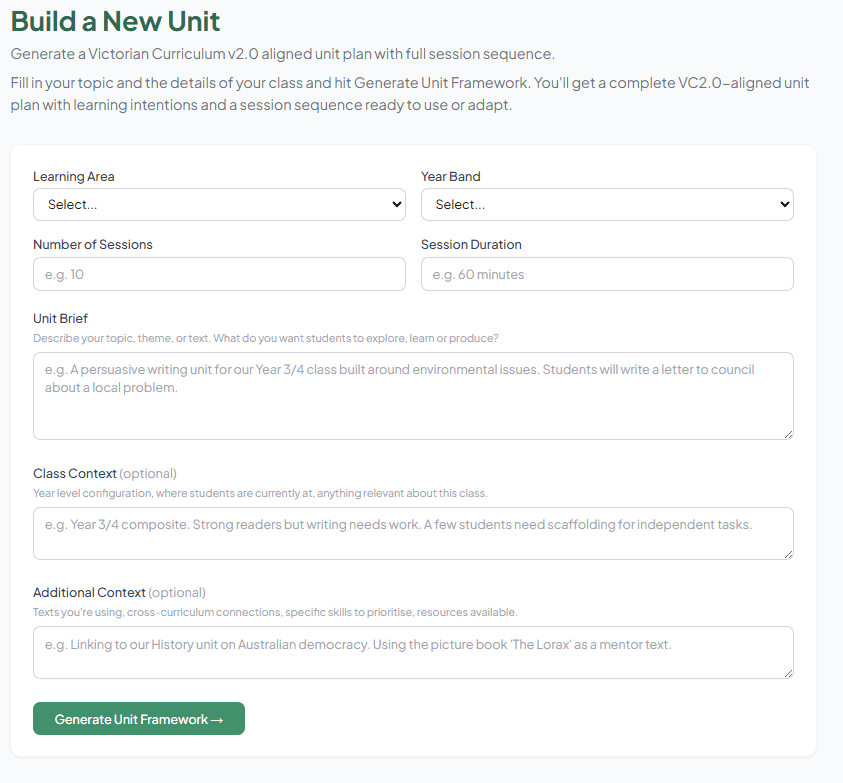This screenshot has height=783, width=843.
Task: Focus the Session Duration input
Action: tap(605, 273)
